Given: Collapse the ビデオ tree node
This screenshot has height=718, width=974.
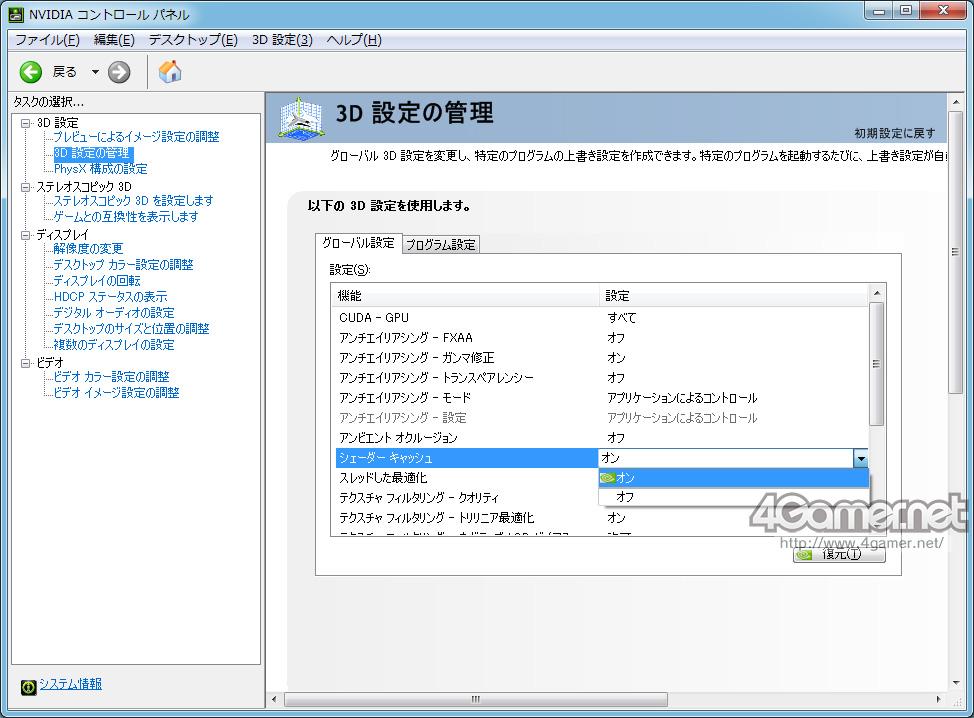Looking at the screenshot, I should pyautogui.click(x=25, y=363).
